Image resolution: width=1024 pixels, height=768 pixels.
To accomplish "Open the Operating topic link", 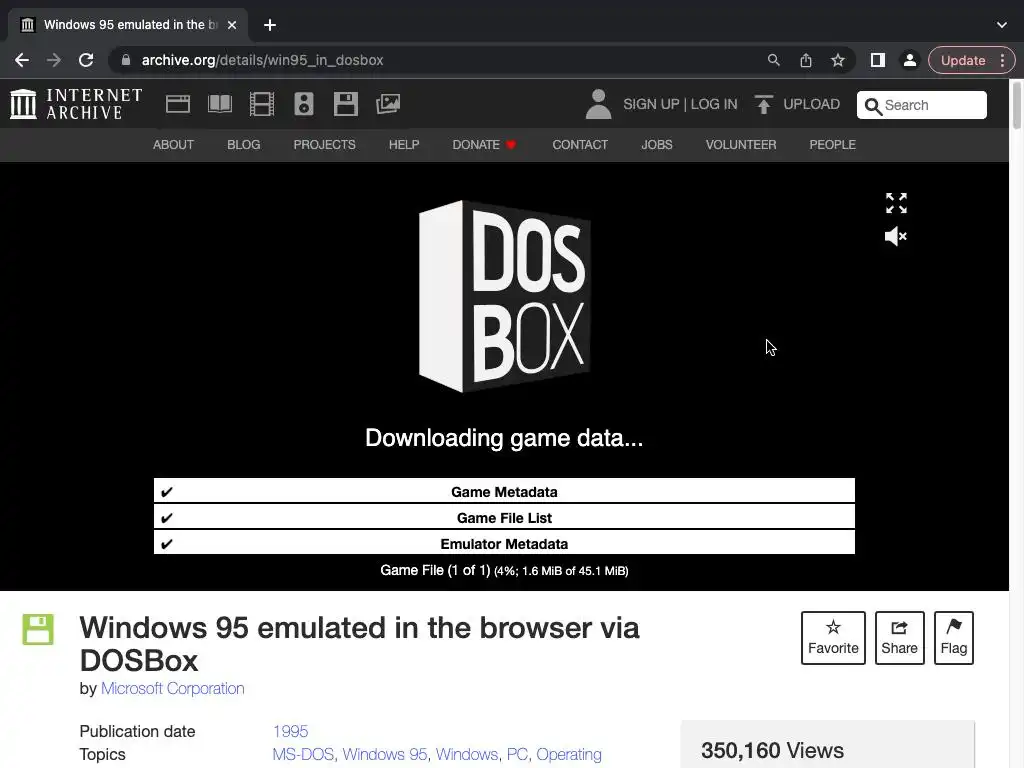I will pyautogui.click(x=569, y=754).
